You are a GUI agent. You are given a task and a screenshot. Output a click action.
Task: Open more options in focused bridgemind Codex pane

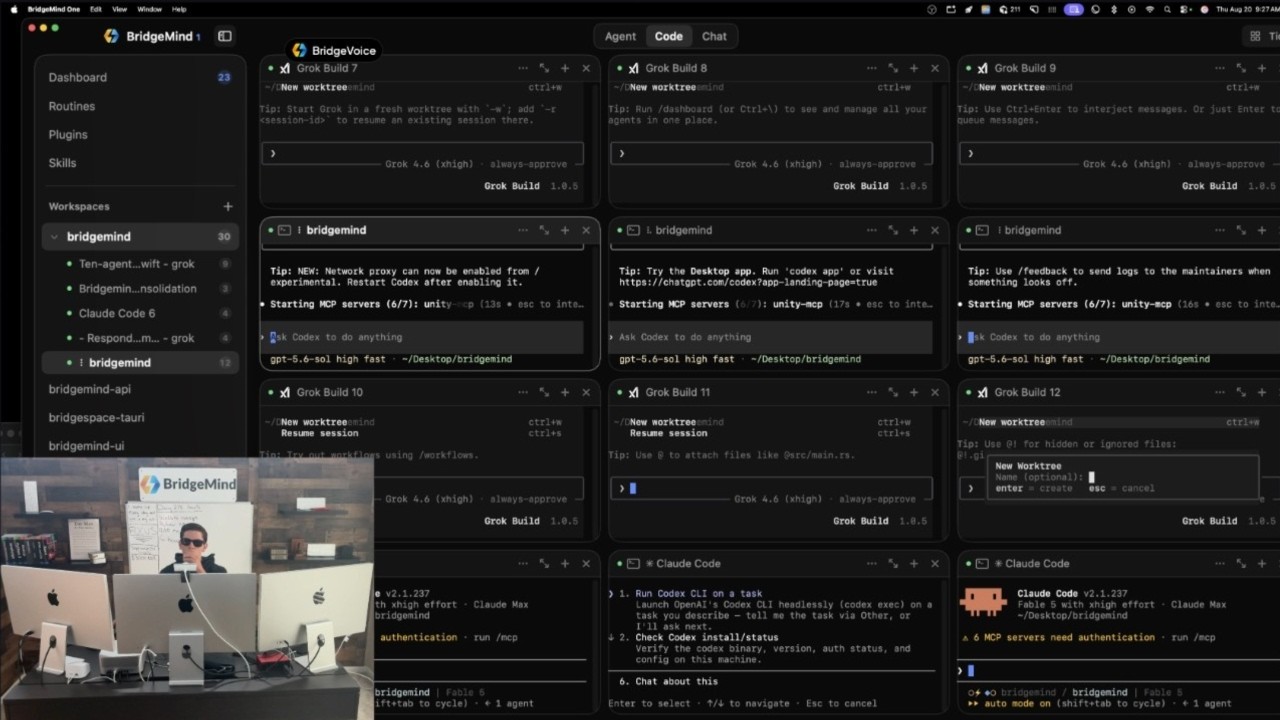522,230
